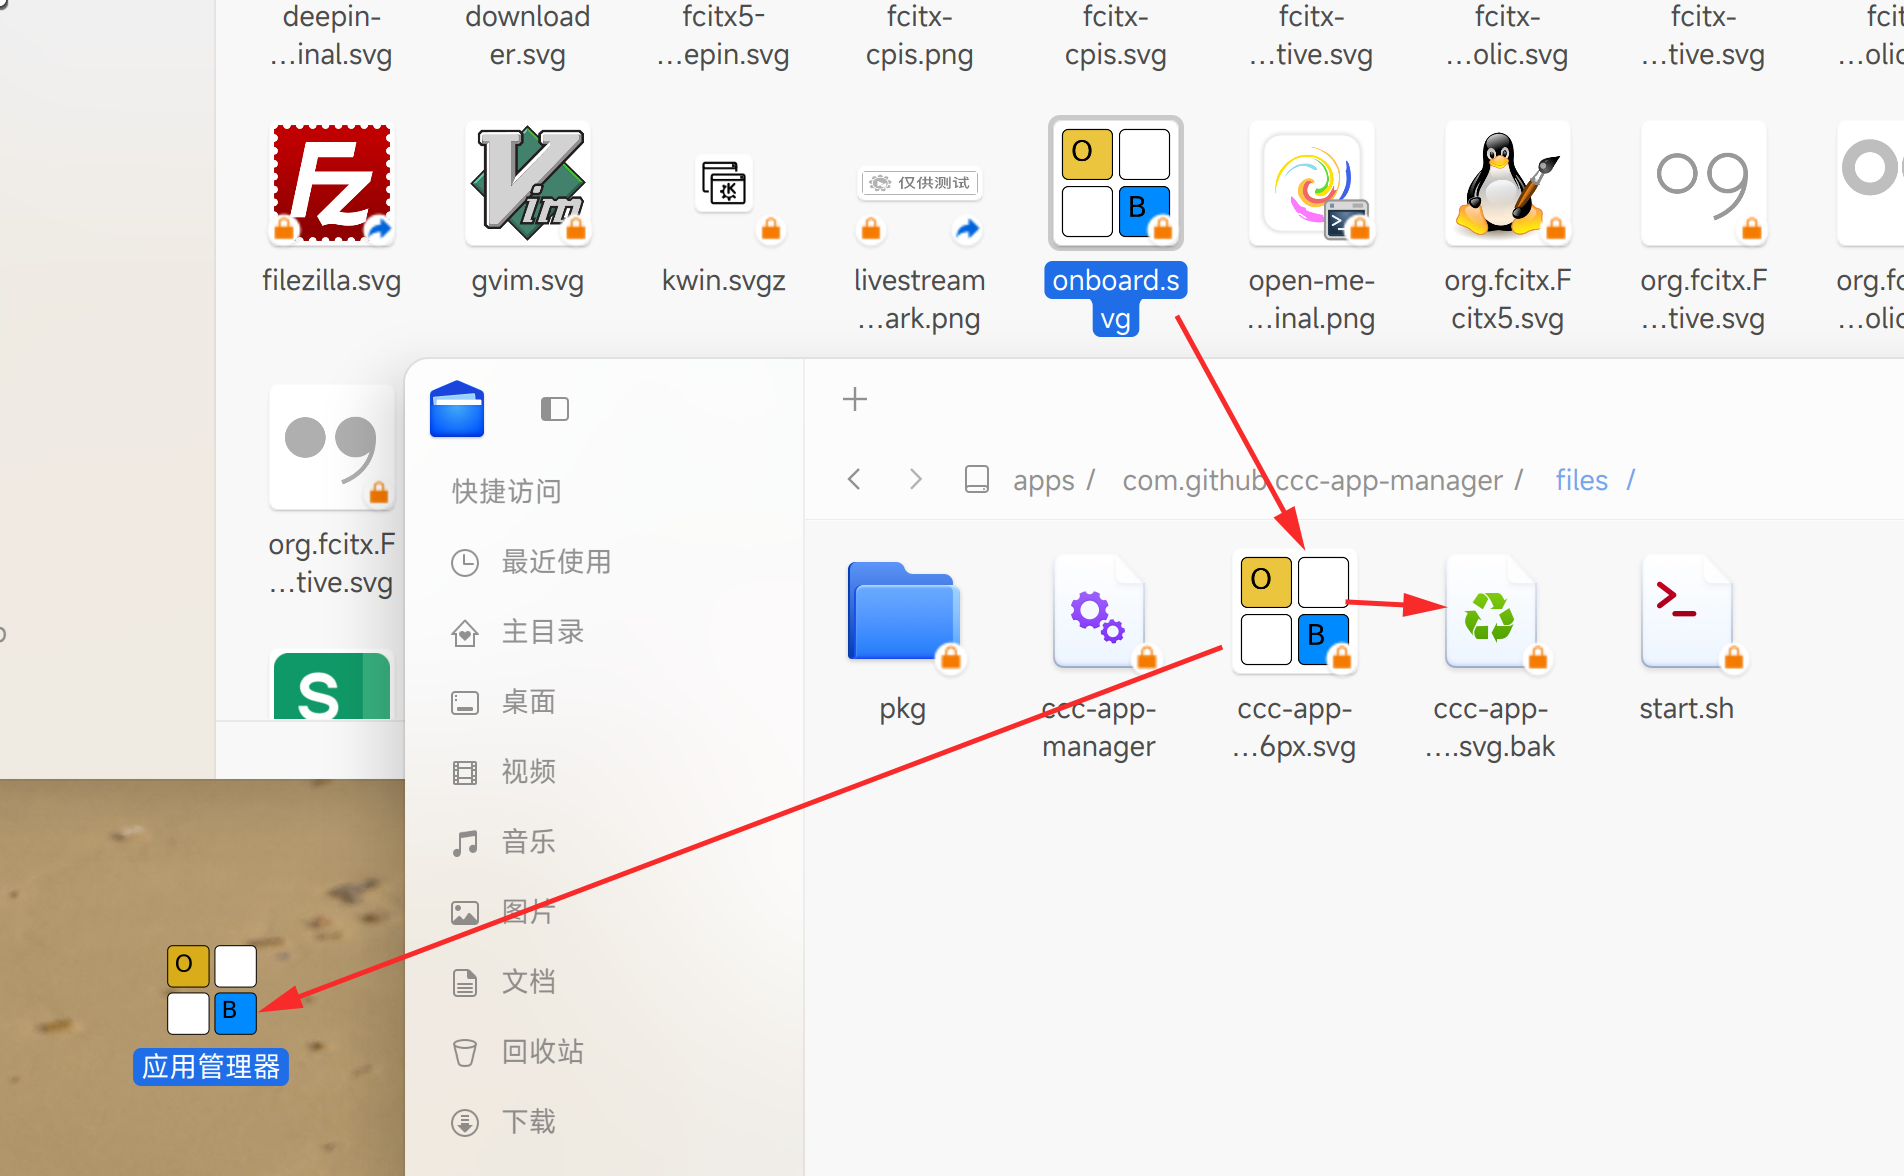Click the files breadcrumb segment
Image resolution: width=1904 pixels, height=1176 pixels.
coord(1582,481)
